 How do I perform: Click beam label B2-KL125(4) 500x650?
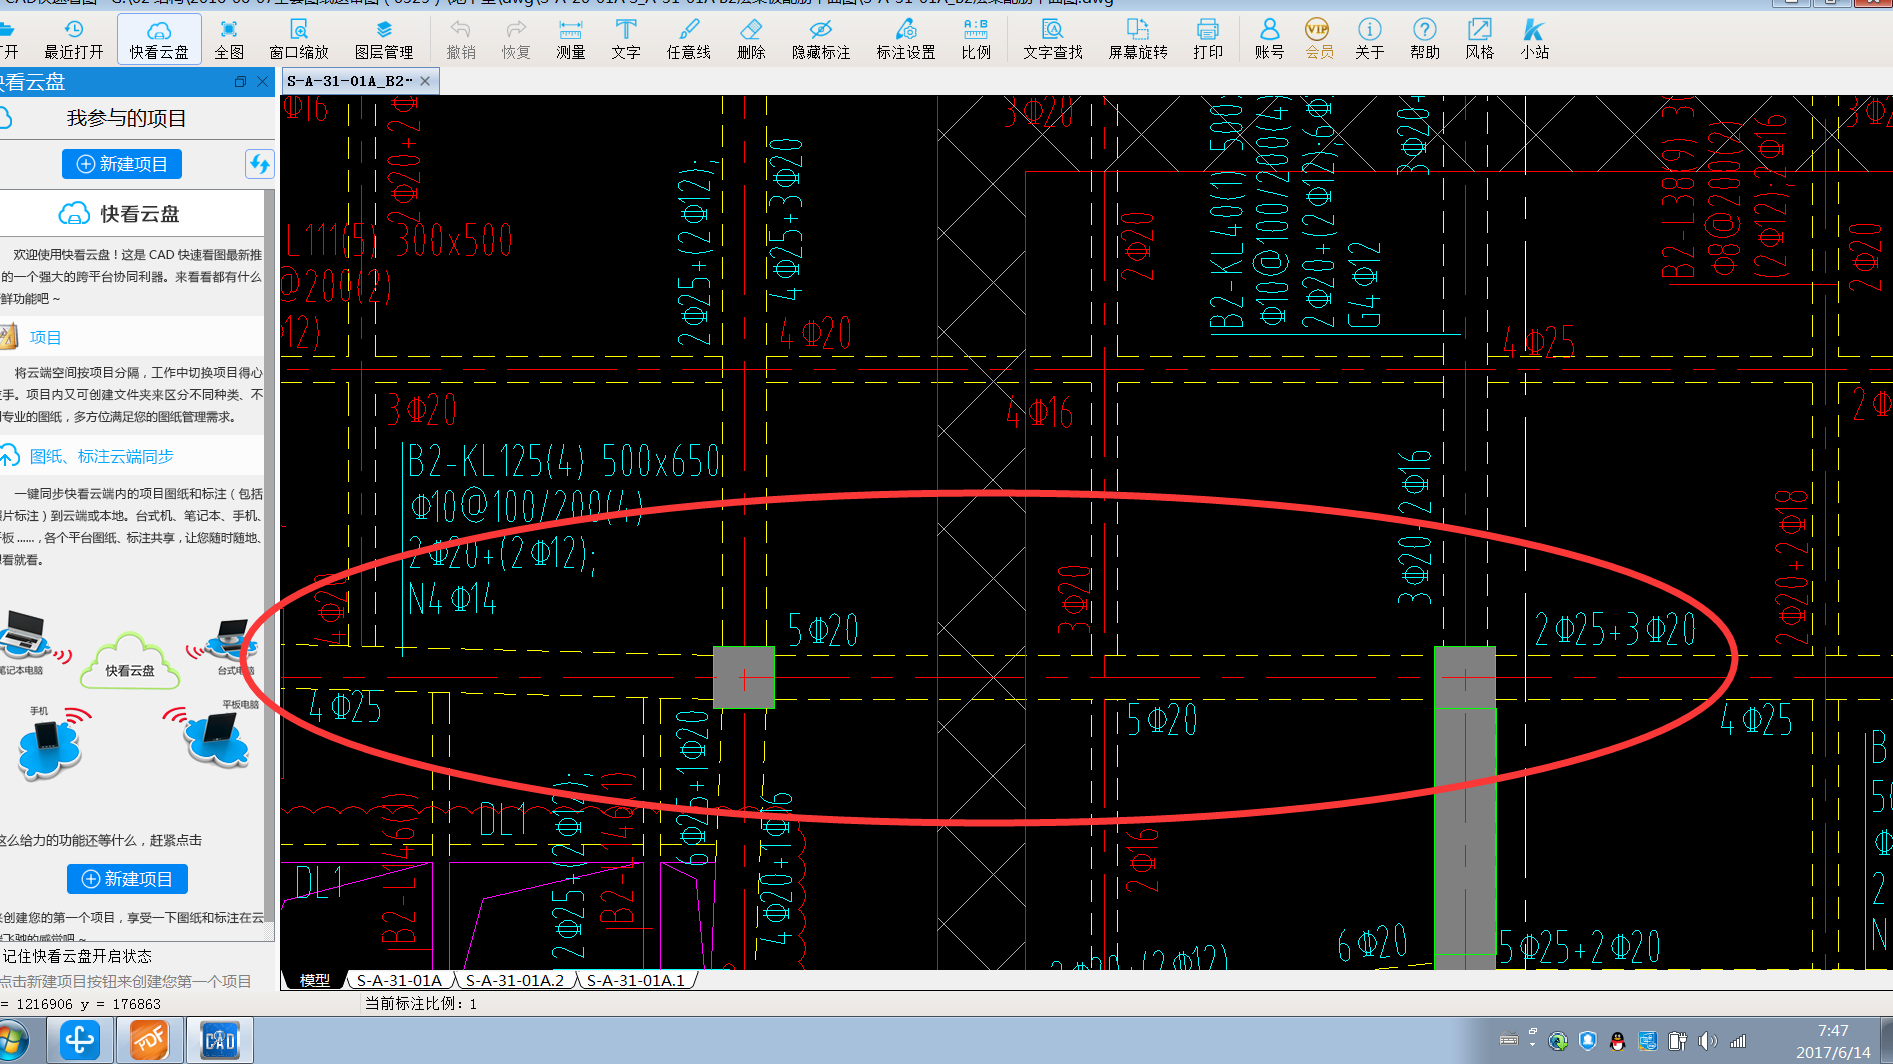pyautogui.click(x=564, y=461)
